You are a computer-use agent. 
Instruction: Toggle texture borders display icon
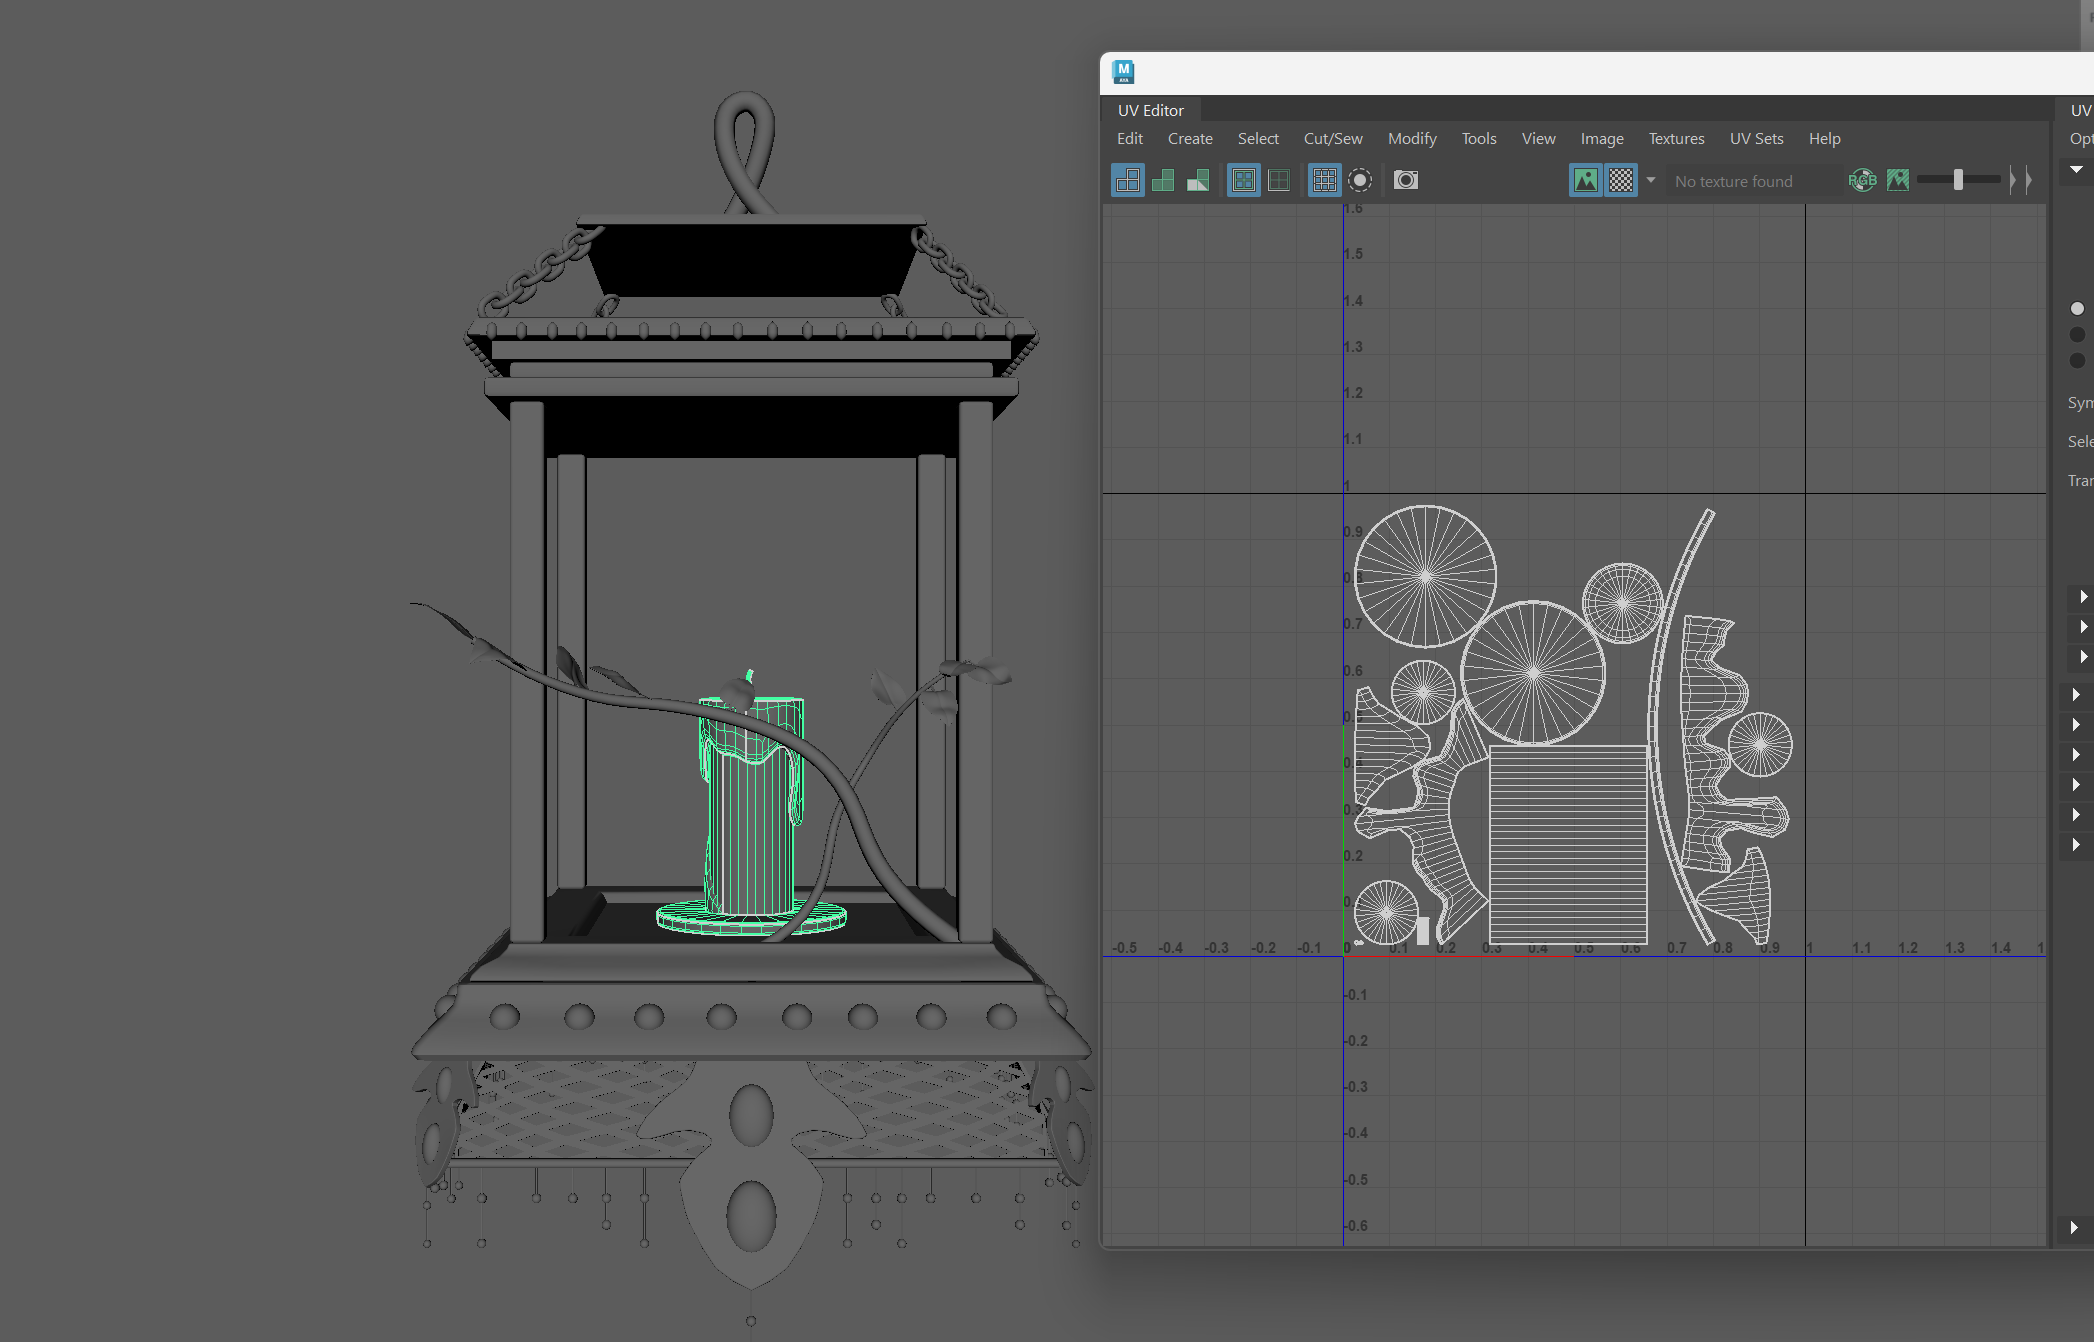(x=1244, y=181)
